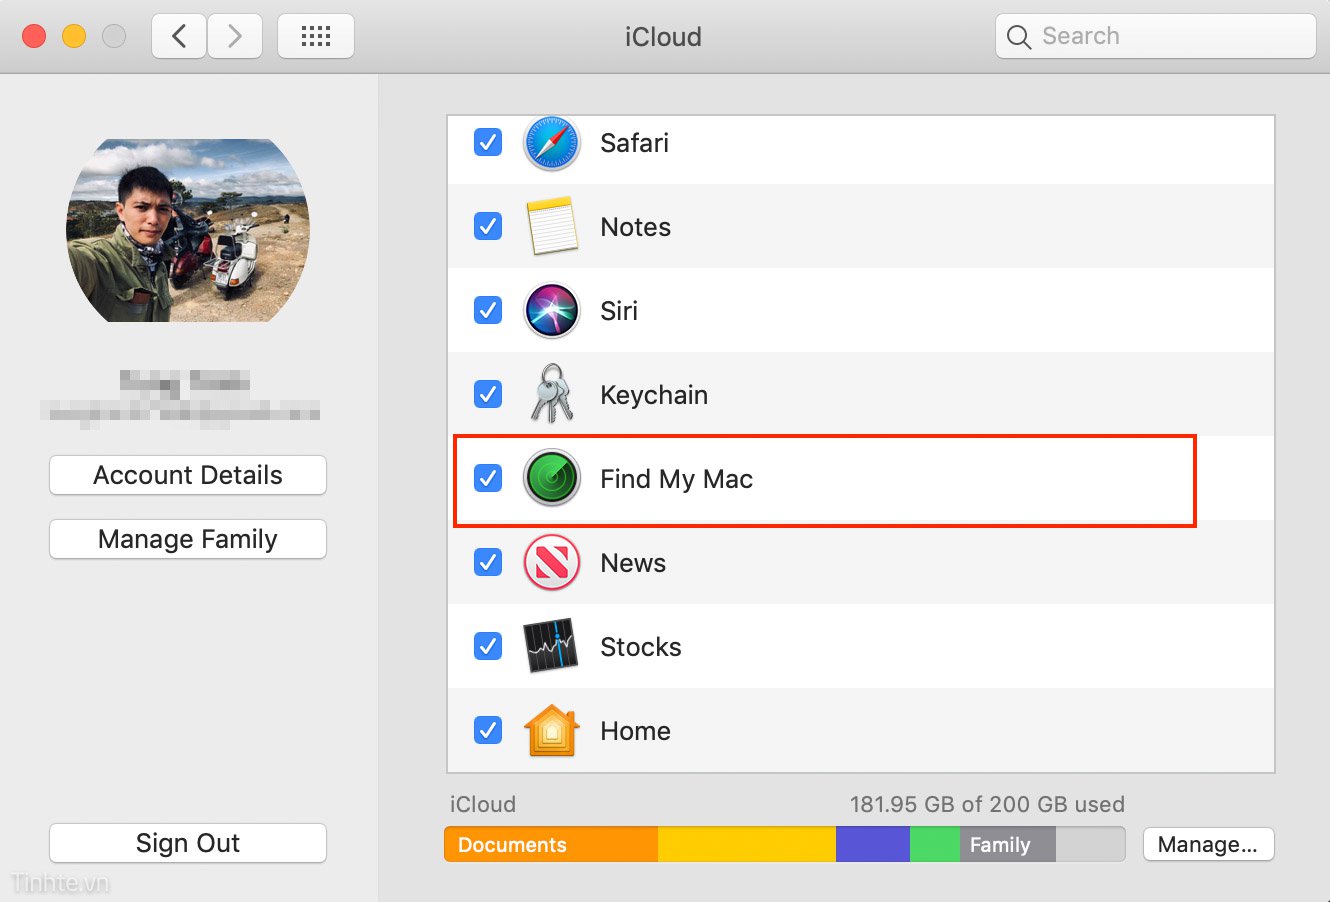Click the Manage Family button
The image size is (1330, 902).
click(188, 539)
